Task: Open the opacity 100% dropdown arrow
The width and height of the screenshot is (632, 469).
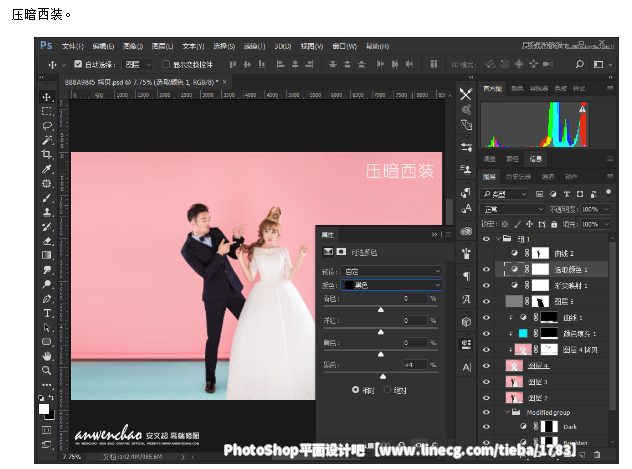Action: 607,209
